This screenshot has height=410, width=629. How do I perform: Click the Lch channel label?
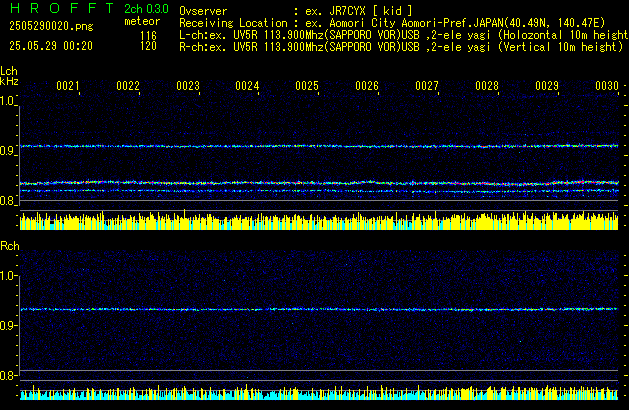pos(9,71)
